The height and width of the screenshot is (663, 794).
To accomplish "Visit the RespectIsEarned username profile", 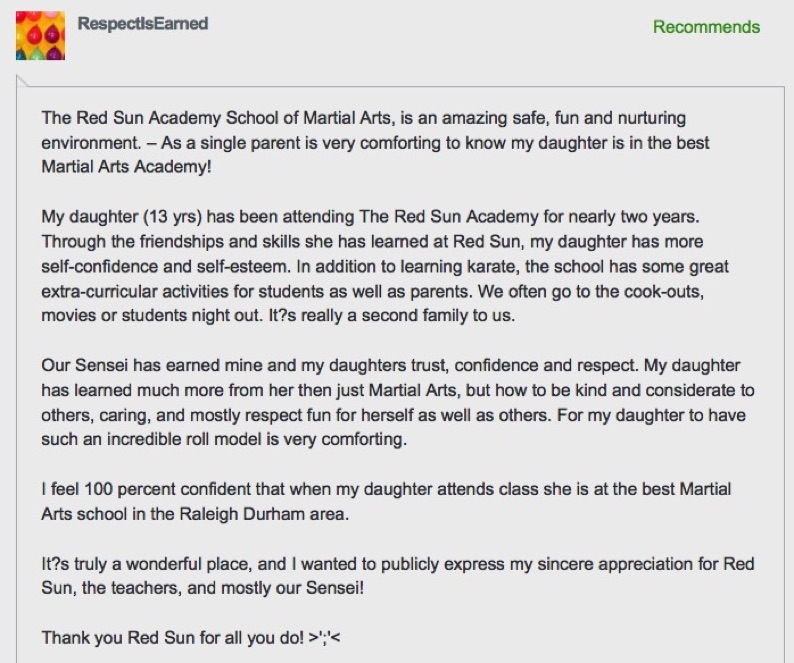I will click(x=143, y=23).
